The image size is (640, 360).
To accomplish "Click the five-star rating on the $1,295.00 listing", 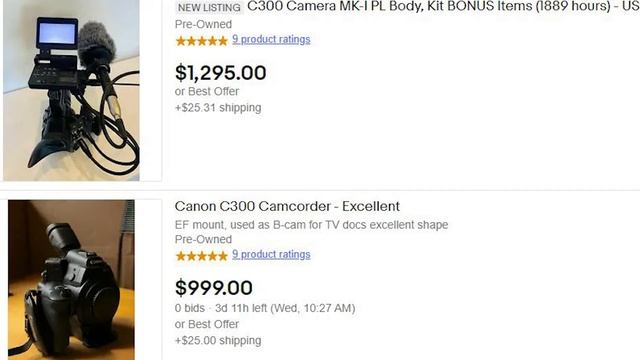I will coord(201,40).
